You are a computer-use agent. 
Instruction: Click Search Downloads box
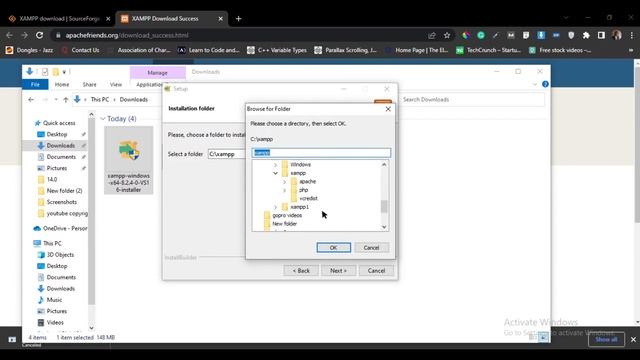[x=473, y=100]
